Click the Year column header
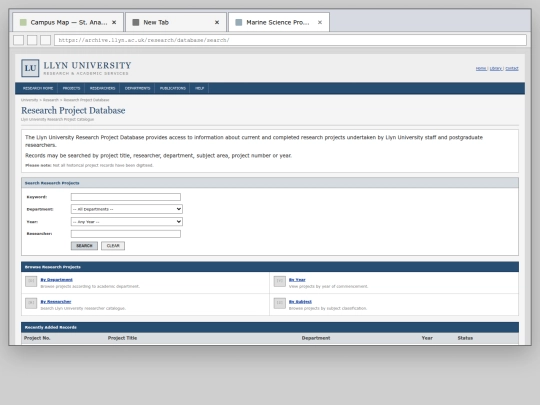This screenshot has height=405, width=540. (427, 338)
